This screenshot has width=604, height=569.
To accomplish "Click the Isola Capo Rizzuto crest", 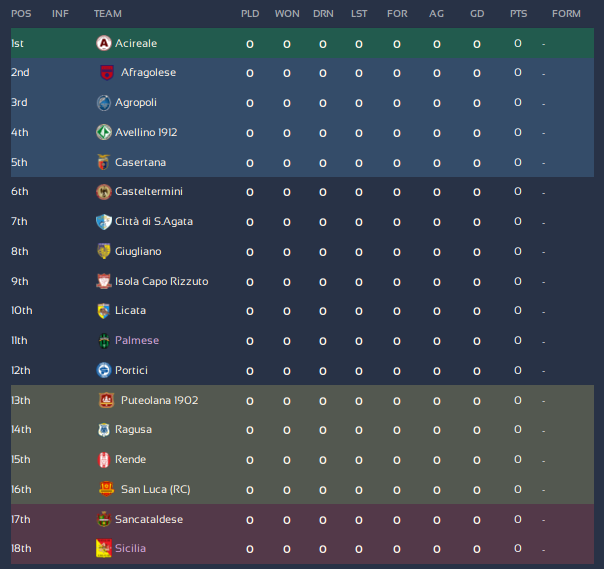I will tap(104, 281).
